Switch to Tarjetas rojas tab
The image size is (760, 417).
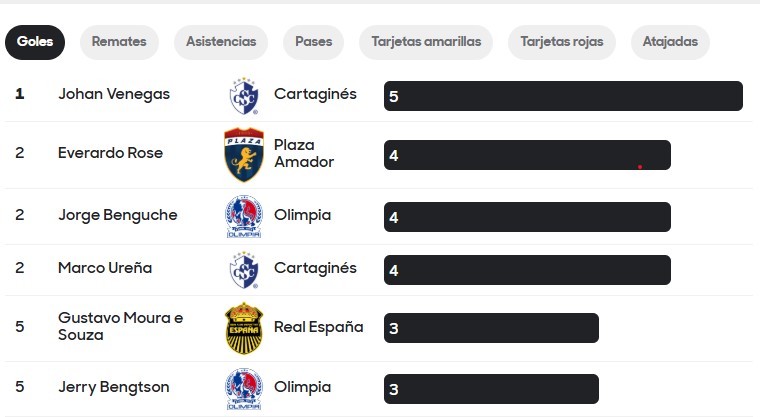(x=562, y=42)
